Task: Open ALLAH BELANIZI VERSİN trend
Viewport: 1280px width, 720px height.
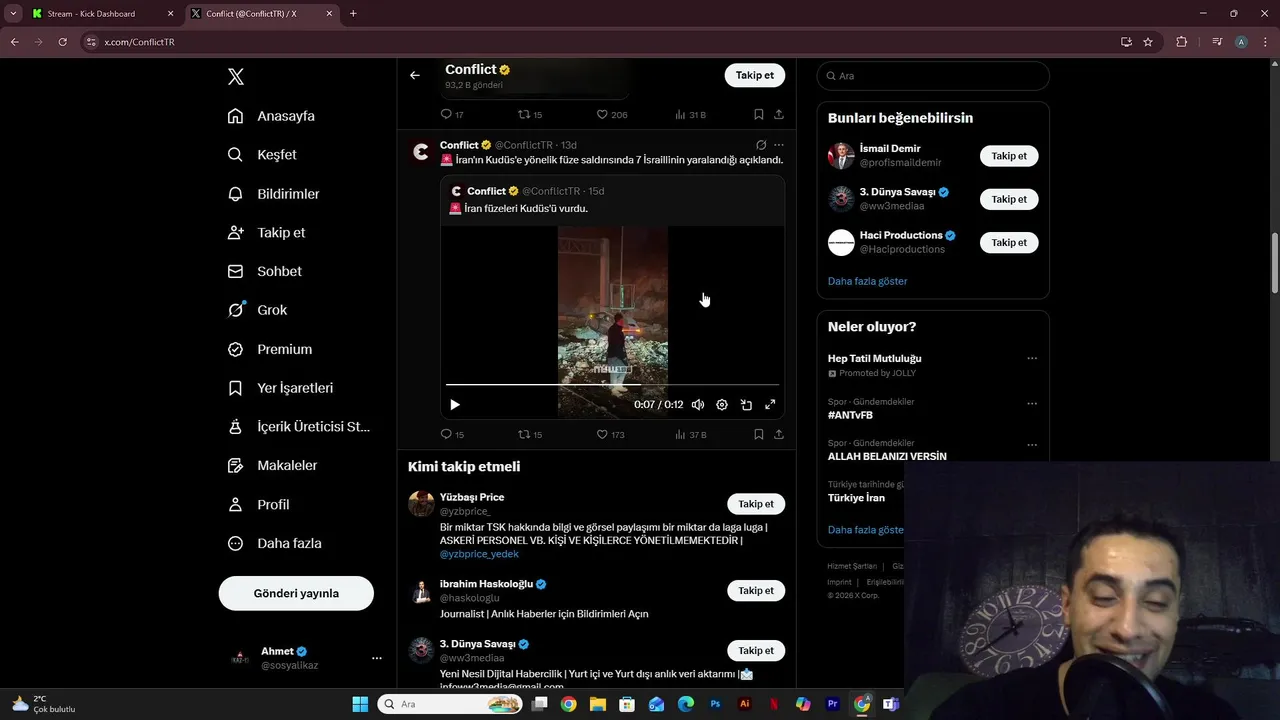Action: [887, 456]
